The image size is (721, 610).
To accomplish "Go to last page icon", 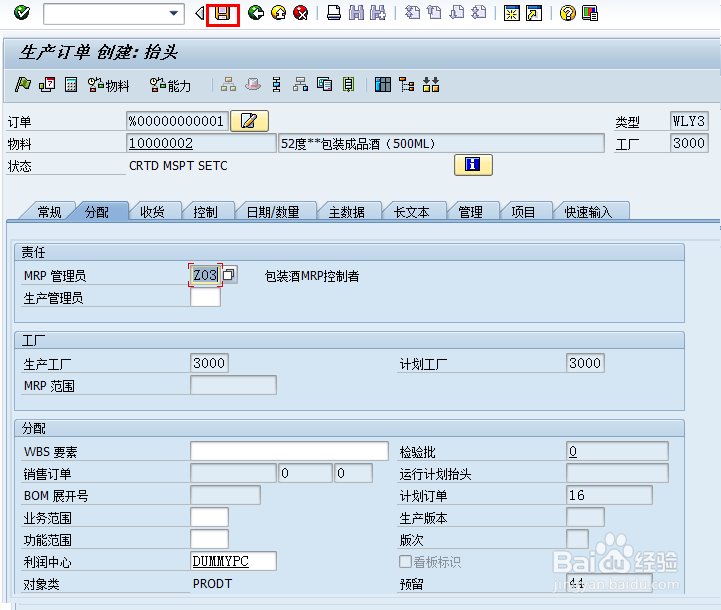I will click(x=479, y=13).
